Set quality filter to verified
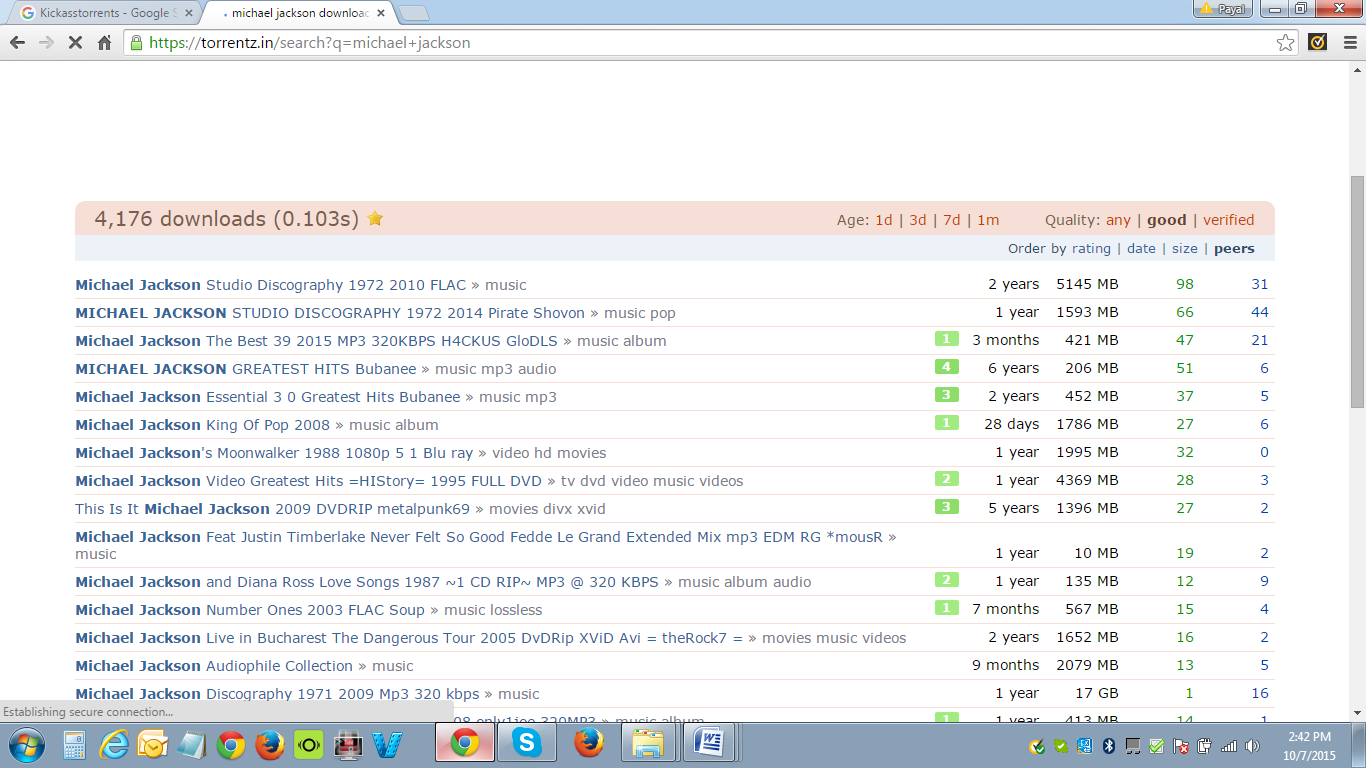This screenshot has height=768, width=1366. pyautogui.click(x=1229, y=220)
